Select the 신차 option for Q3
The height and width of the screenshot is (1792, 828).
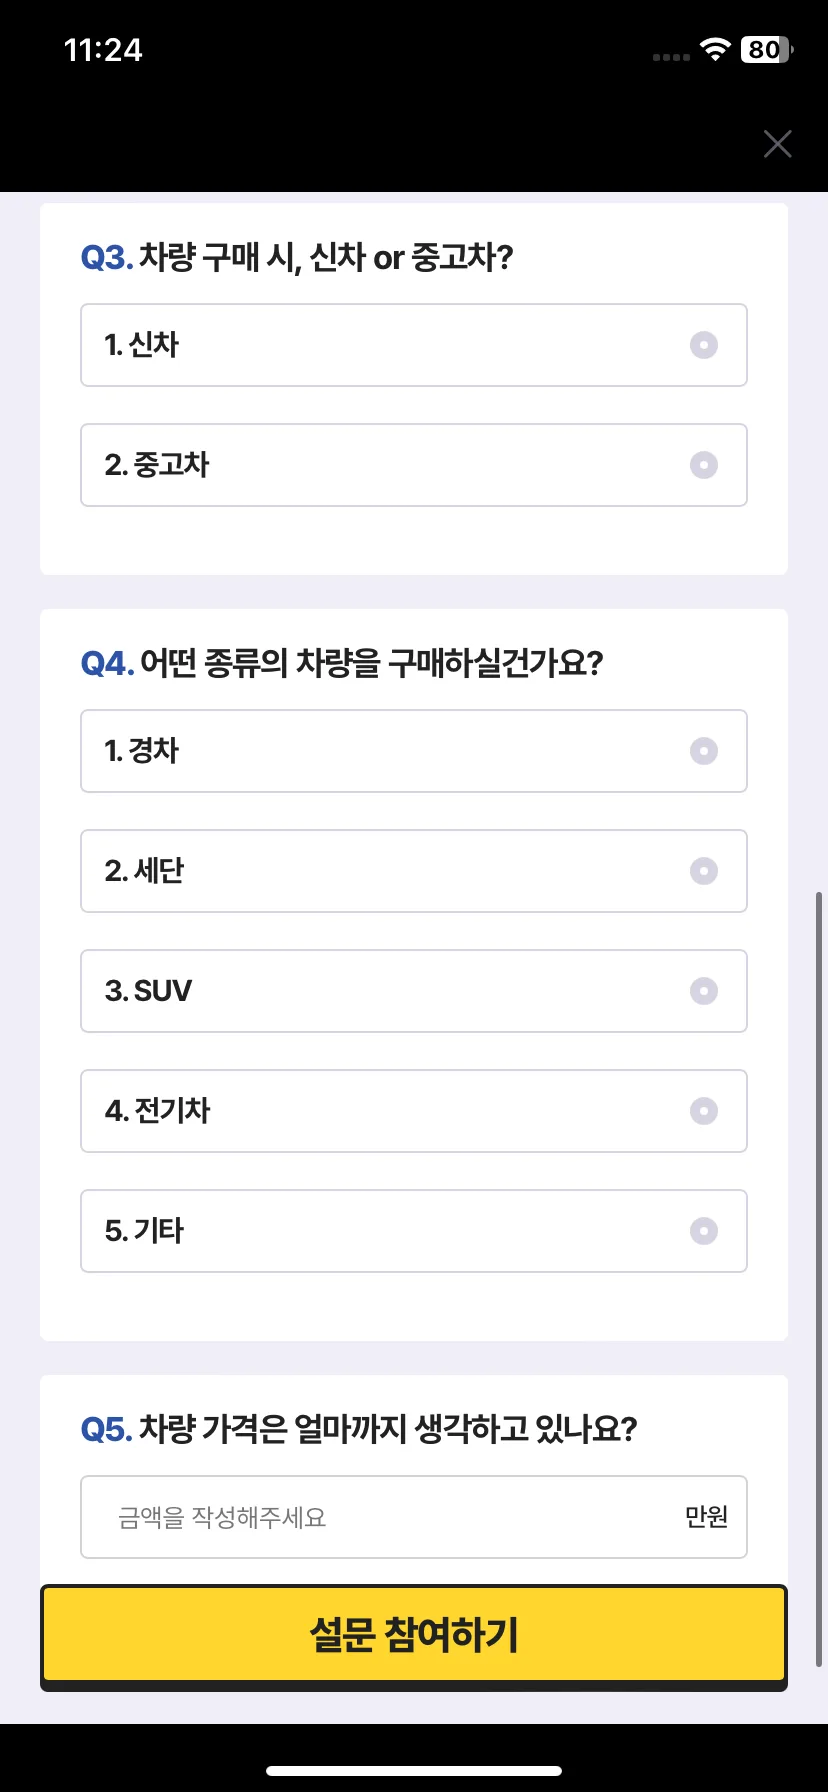click(x=414, y=345)
